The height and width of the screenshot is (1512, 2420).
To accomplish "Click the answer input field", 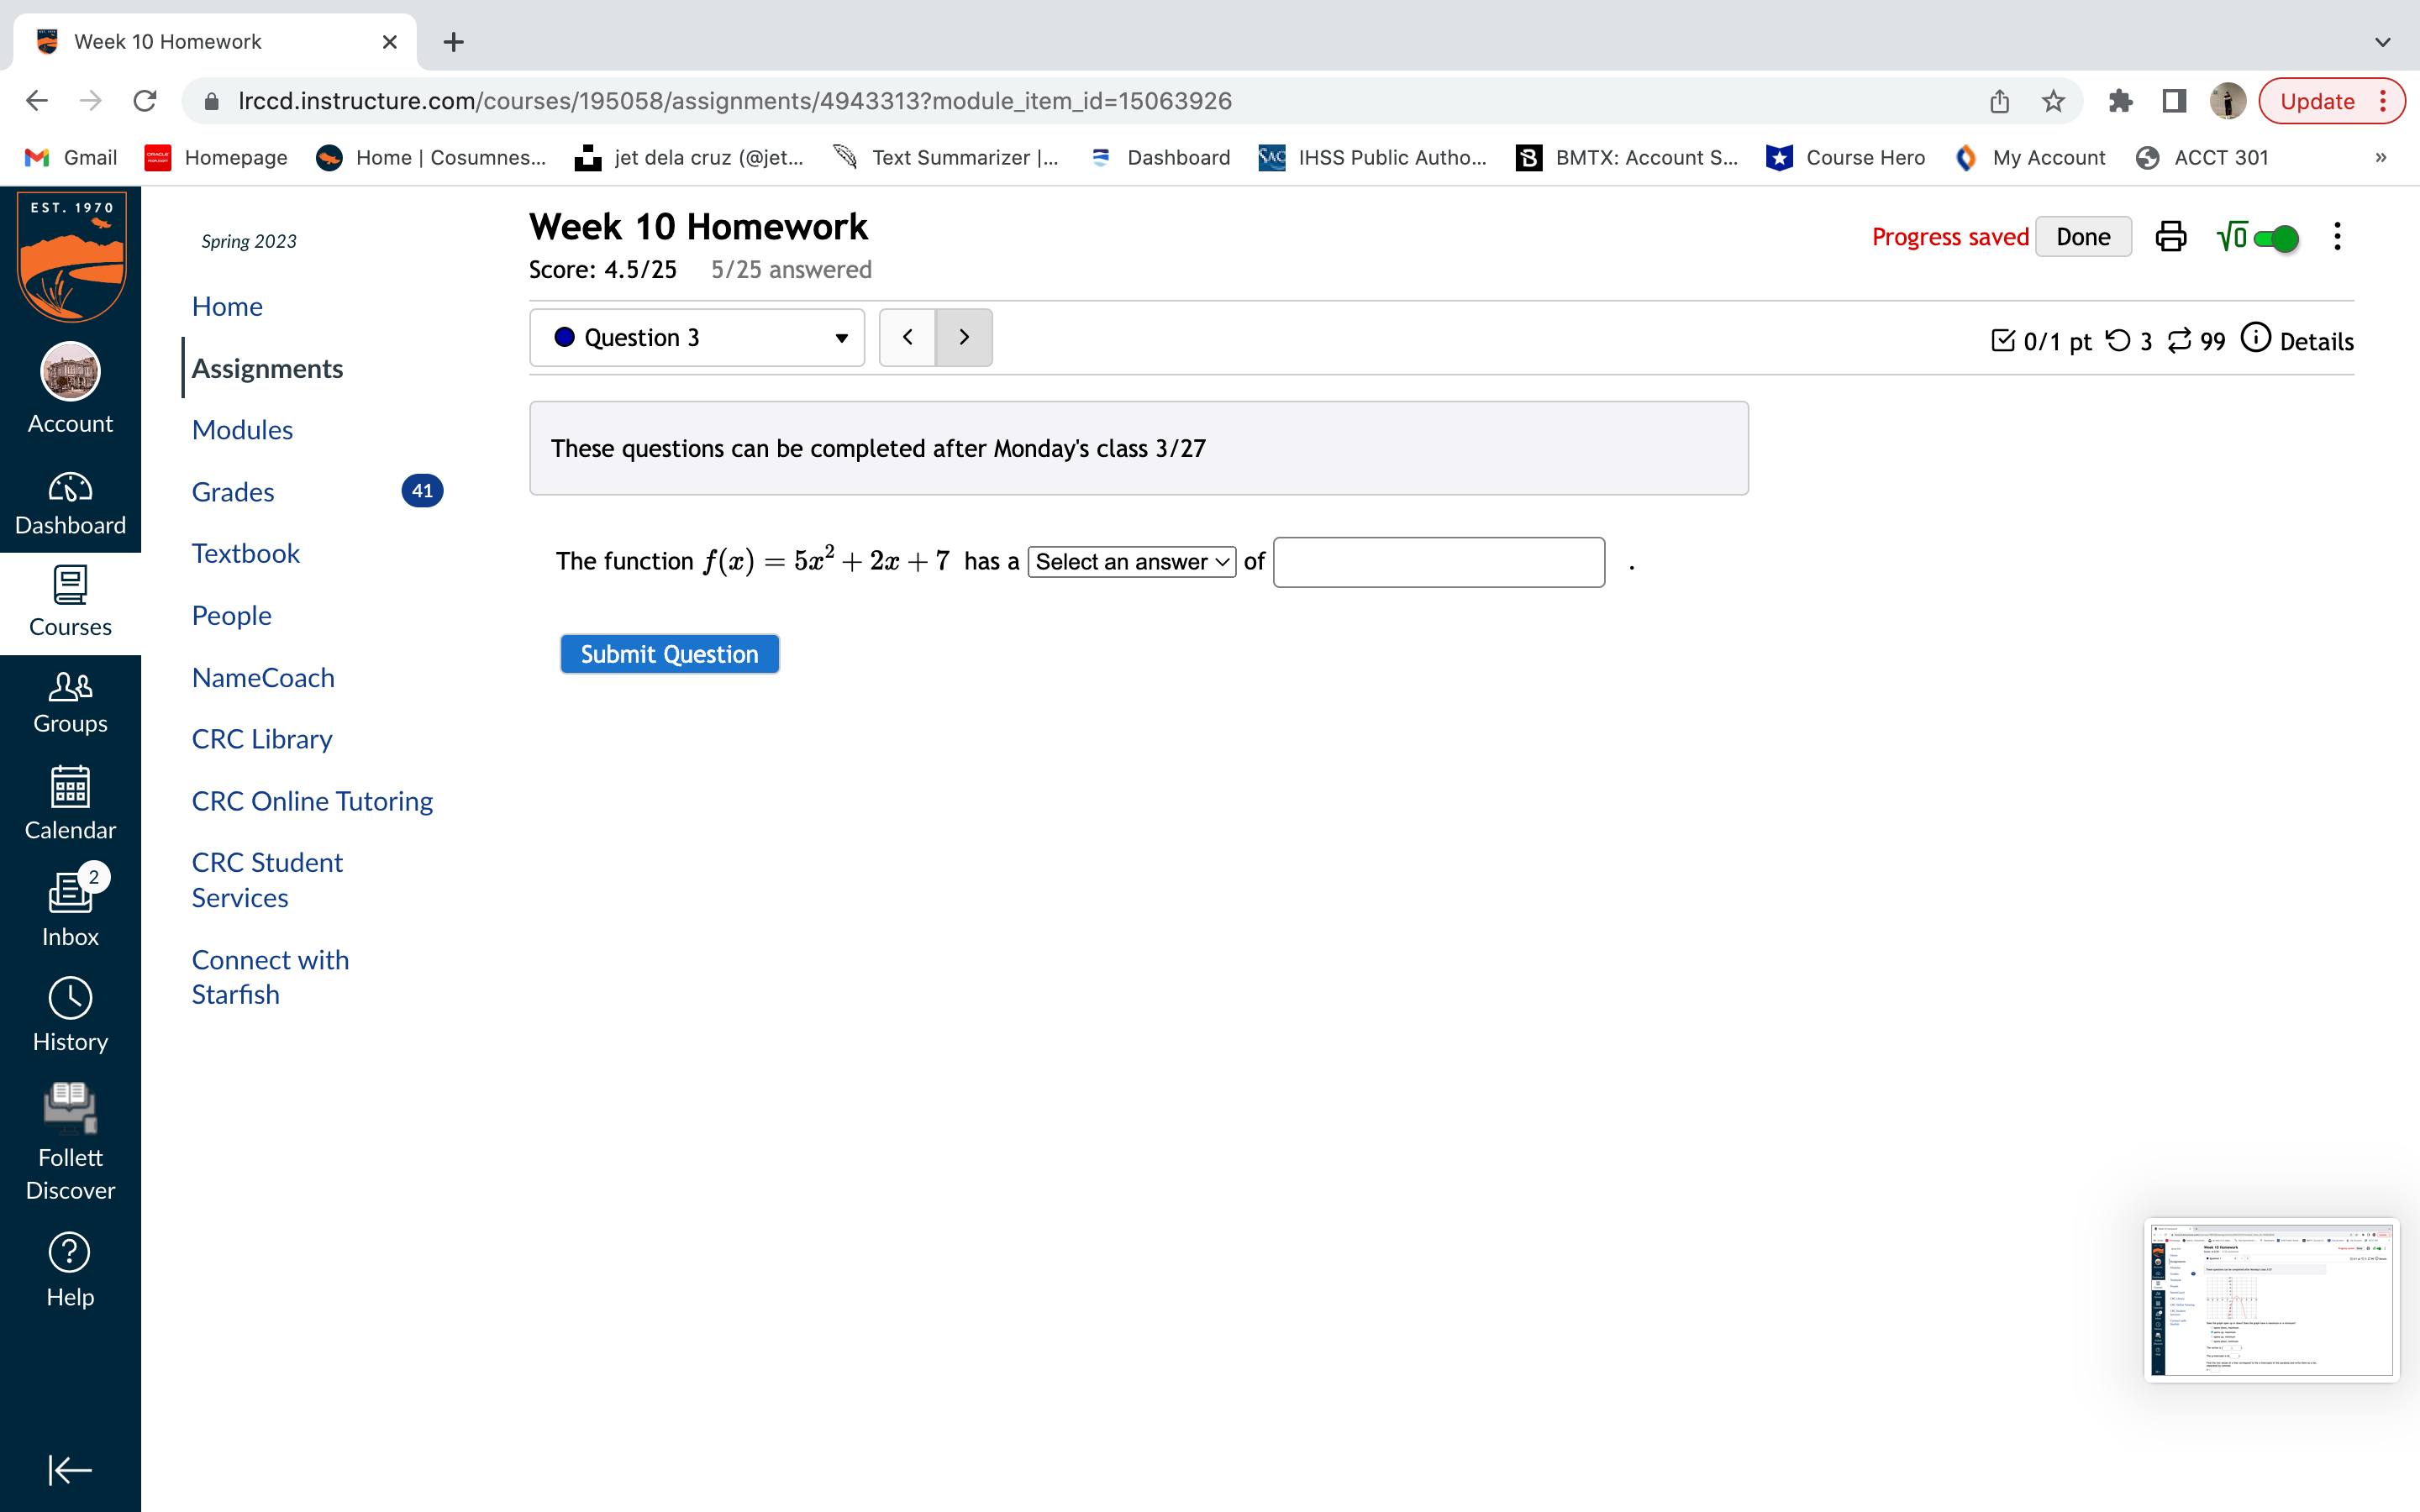I will click(x=1438, y=562).
